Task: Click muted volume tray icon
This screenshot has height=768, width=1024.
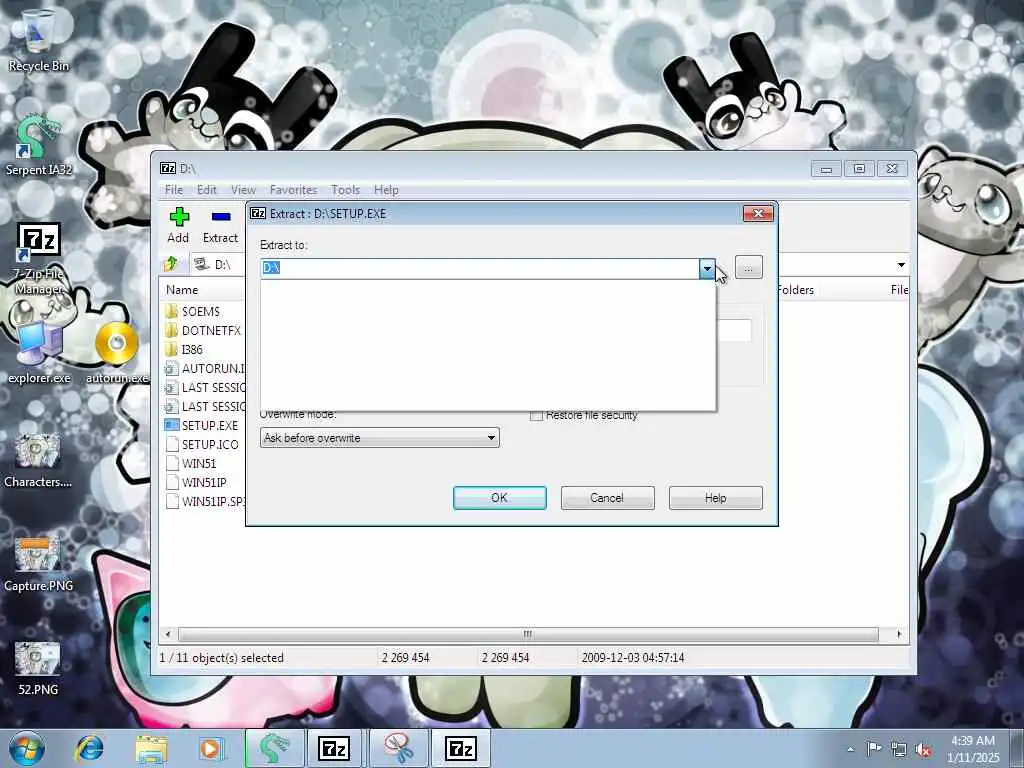Action: click(x=923, y=749)
